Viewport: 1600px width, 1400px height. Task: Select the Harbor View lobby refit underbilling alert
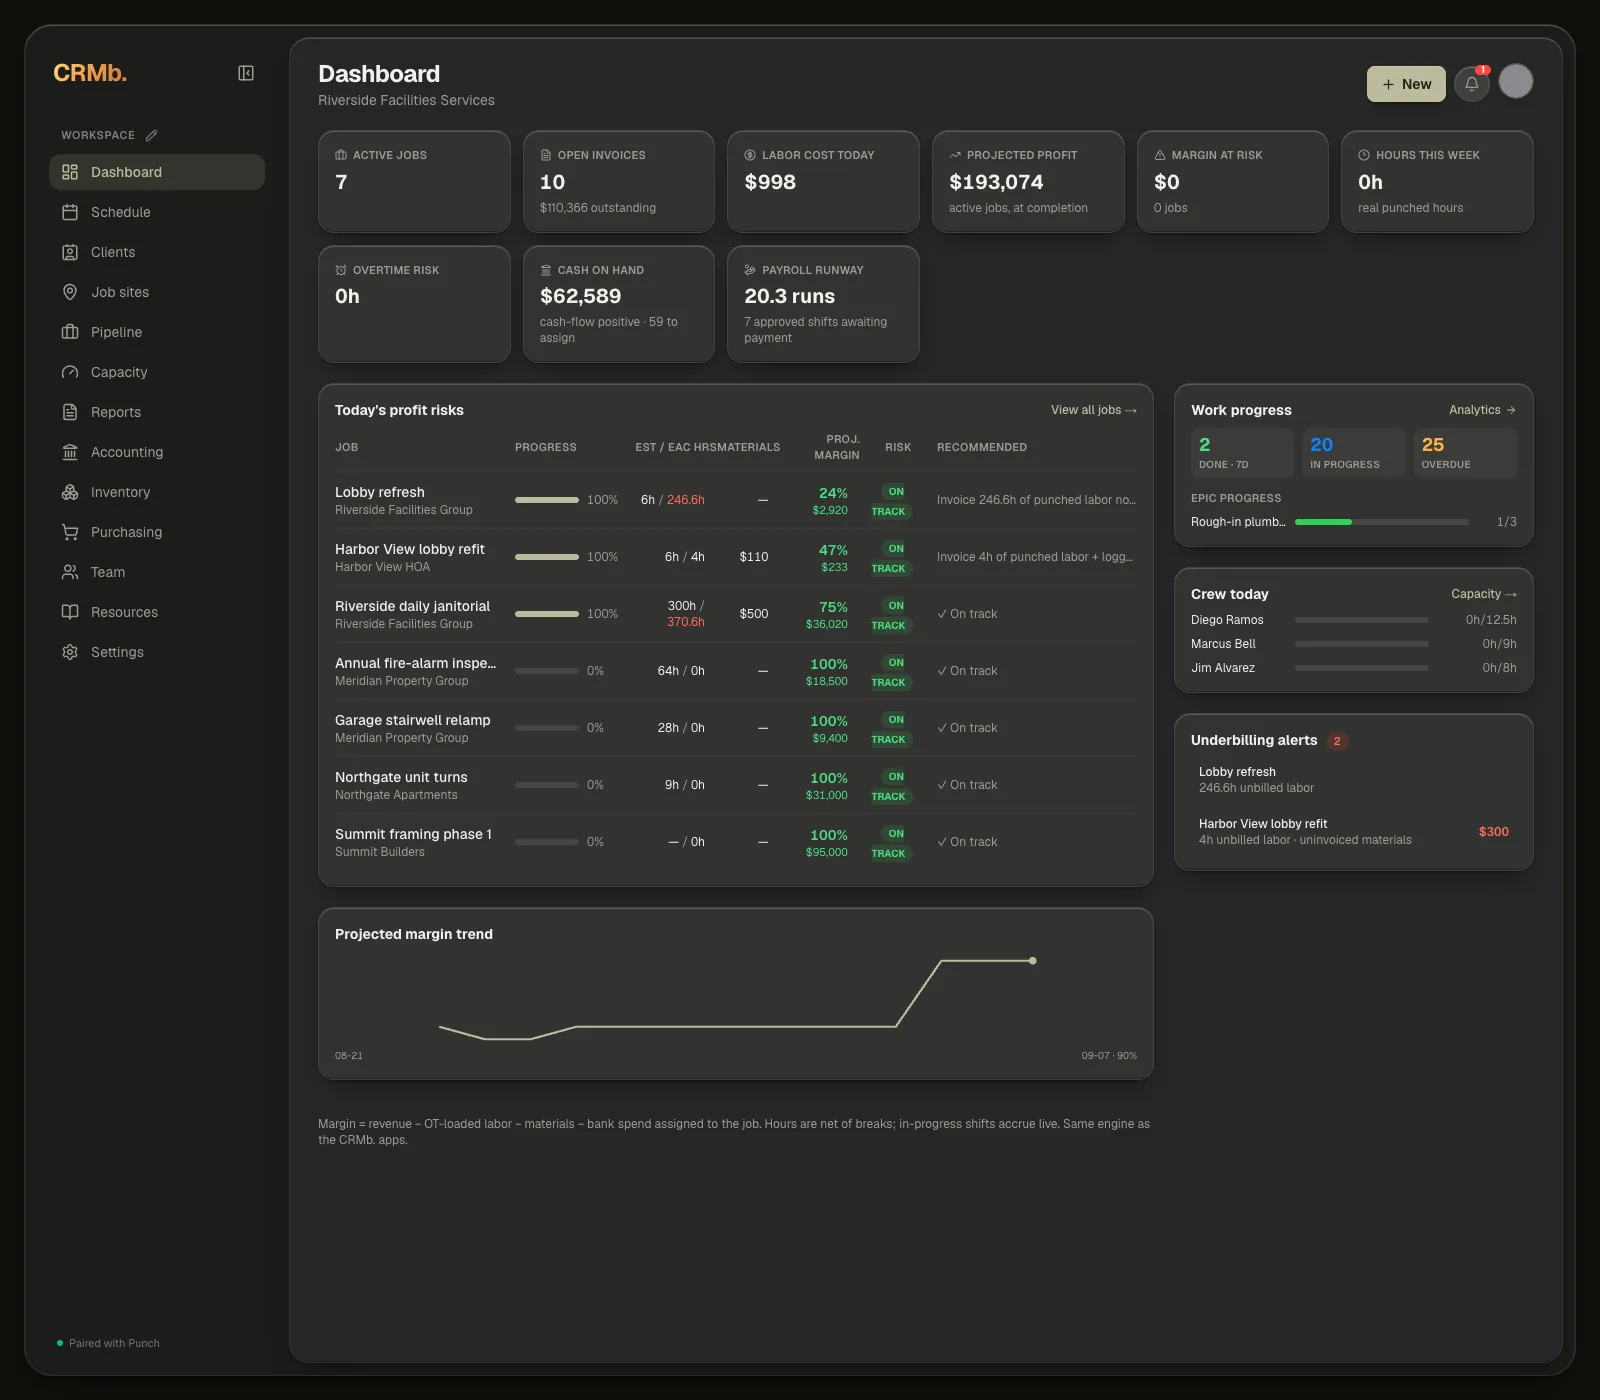click(1354, 832)
